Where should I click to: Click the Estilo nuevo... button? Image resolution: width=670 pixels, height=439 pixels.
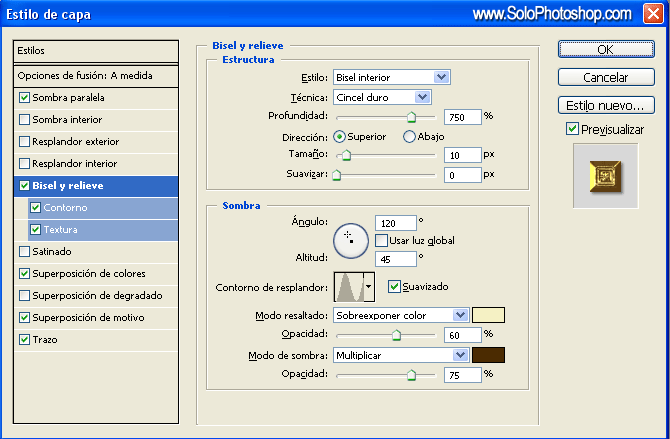pos(605,105)
